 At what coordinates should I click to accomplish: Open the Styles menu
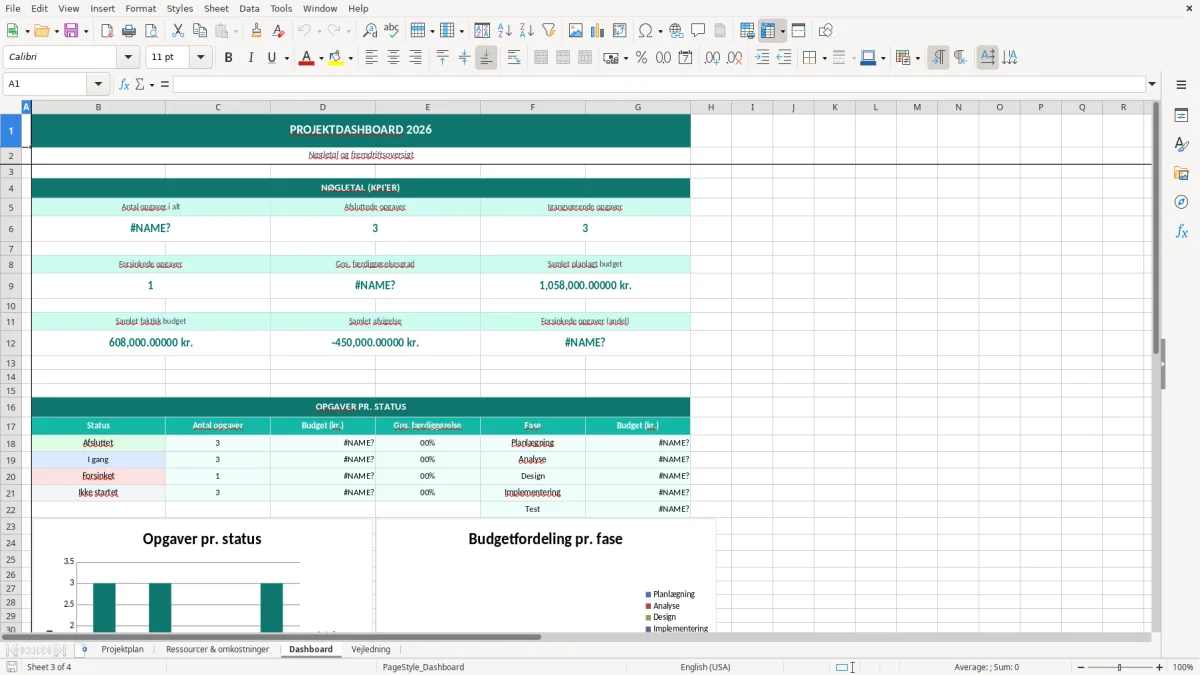tap(180, 8)
